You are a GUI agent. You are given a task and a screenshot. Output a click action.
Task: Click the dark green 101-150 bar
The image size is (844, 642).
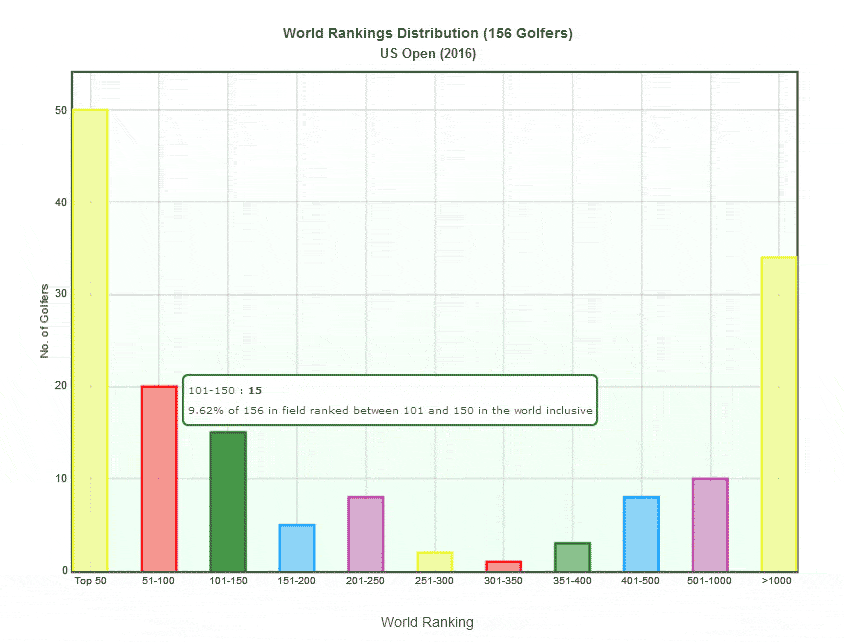[228, 501]
